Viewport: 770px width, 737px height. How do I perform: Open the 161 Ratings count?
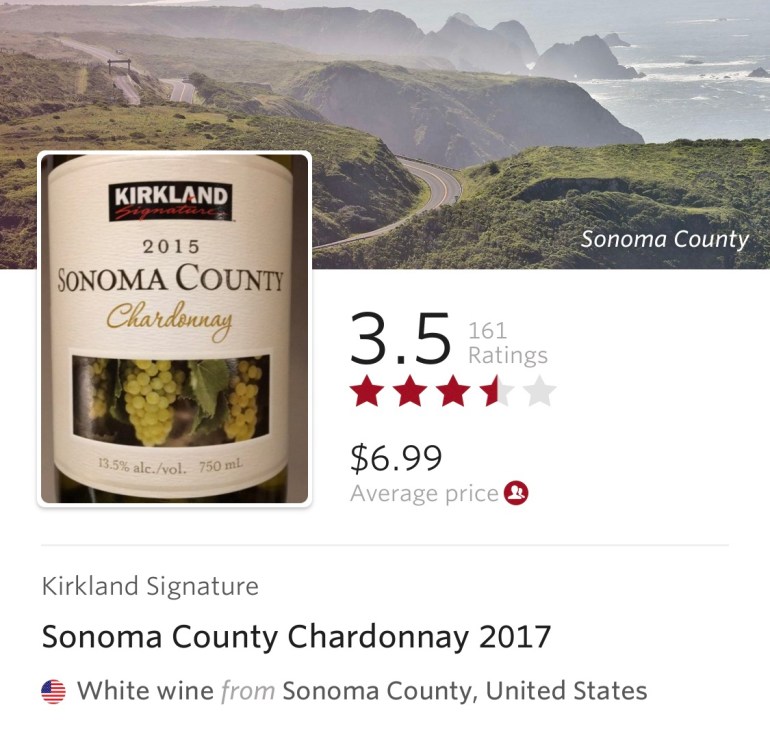(x=507, y=343)
